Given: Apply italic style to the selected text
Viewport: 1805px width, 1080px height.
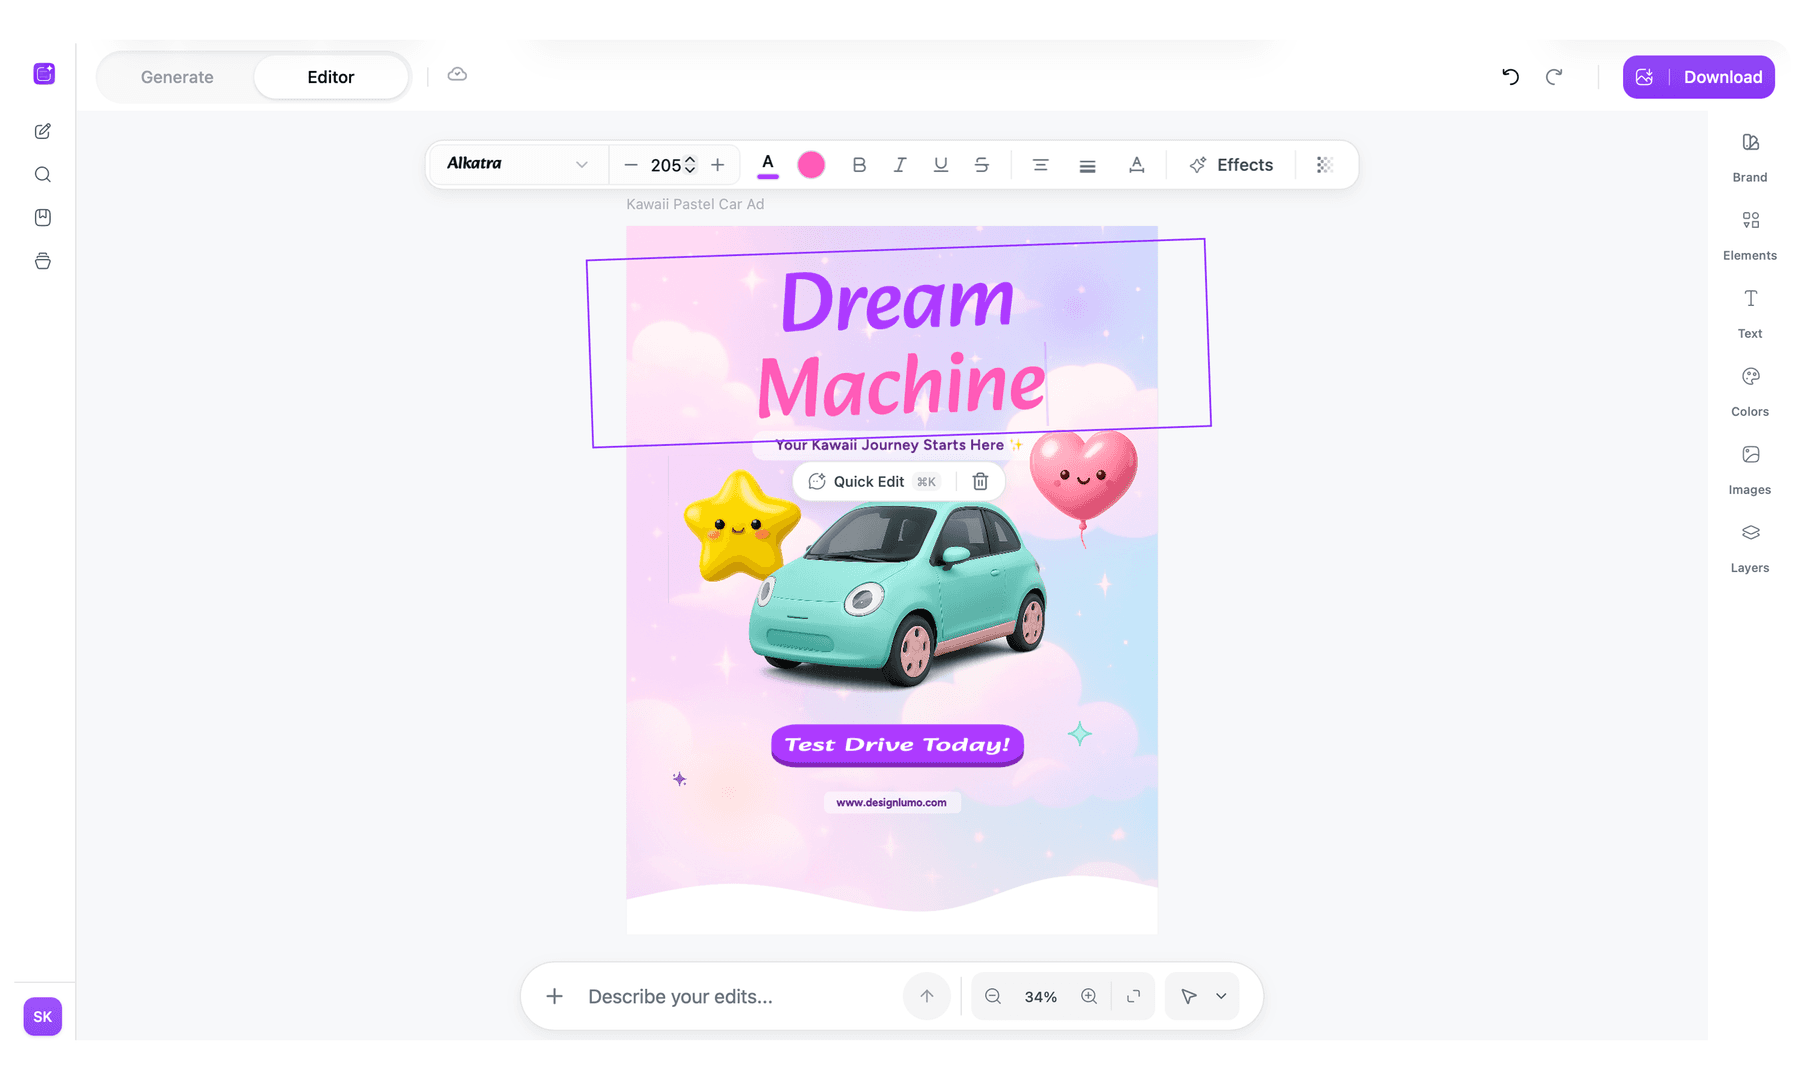Looking at the screenshot, I should [x=899, y=165].
